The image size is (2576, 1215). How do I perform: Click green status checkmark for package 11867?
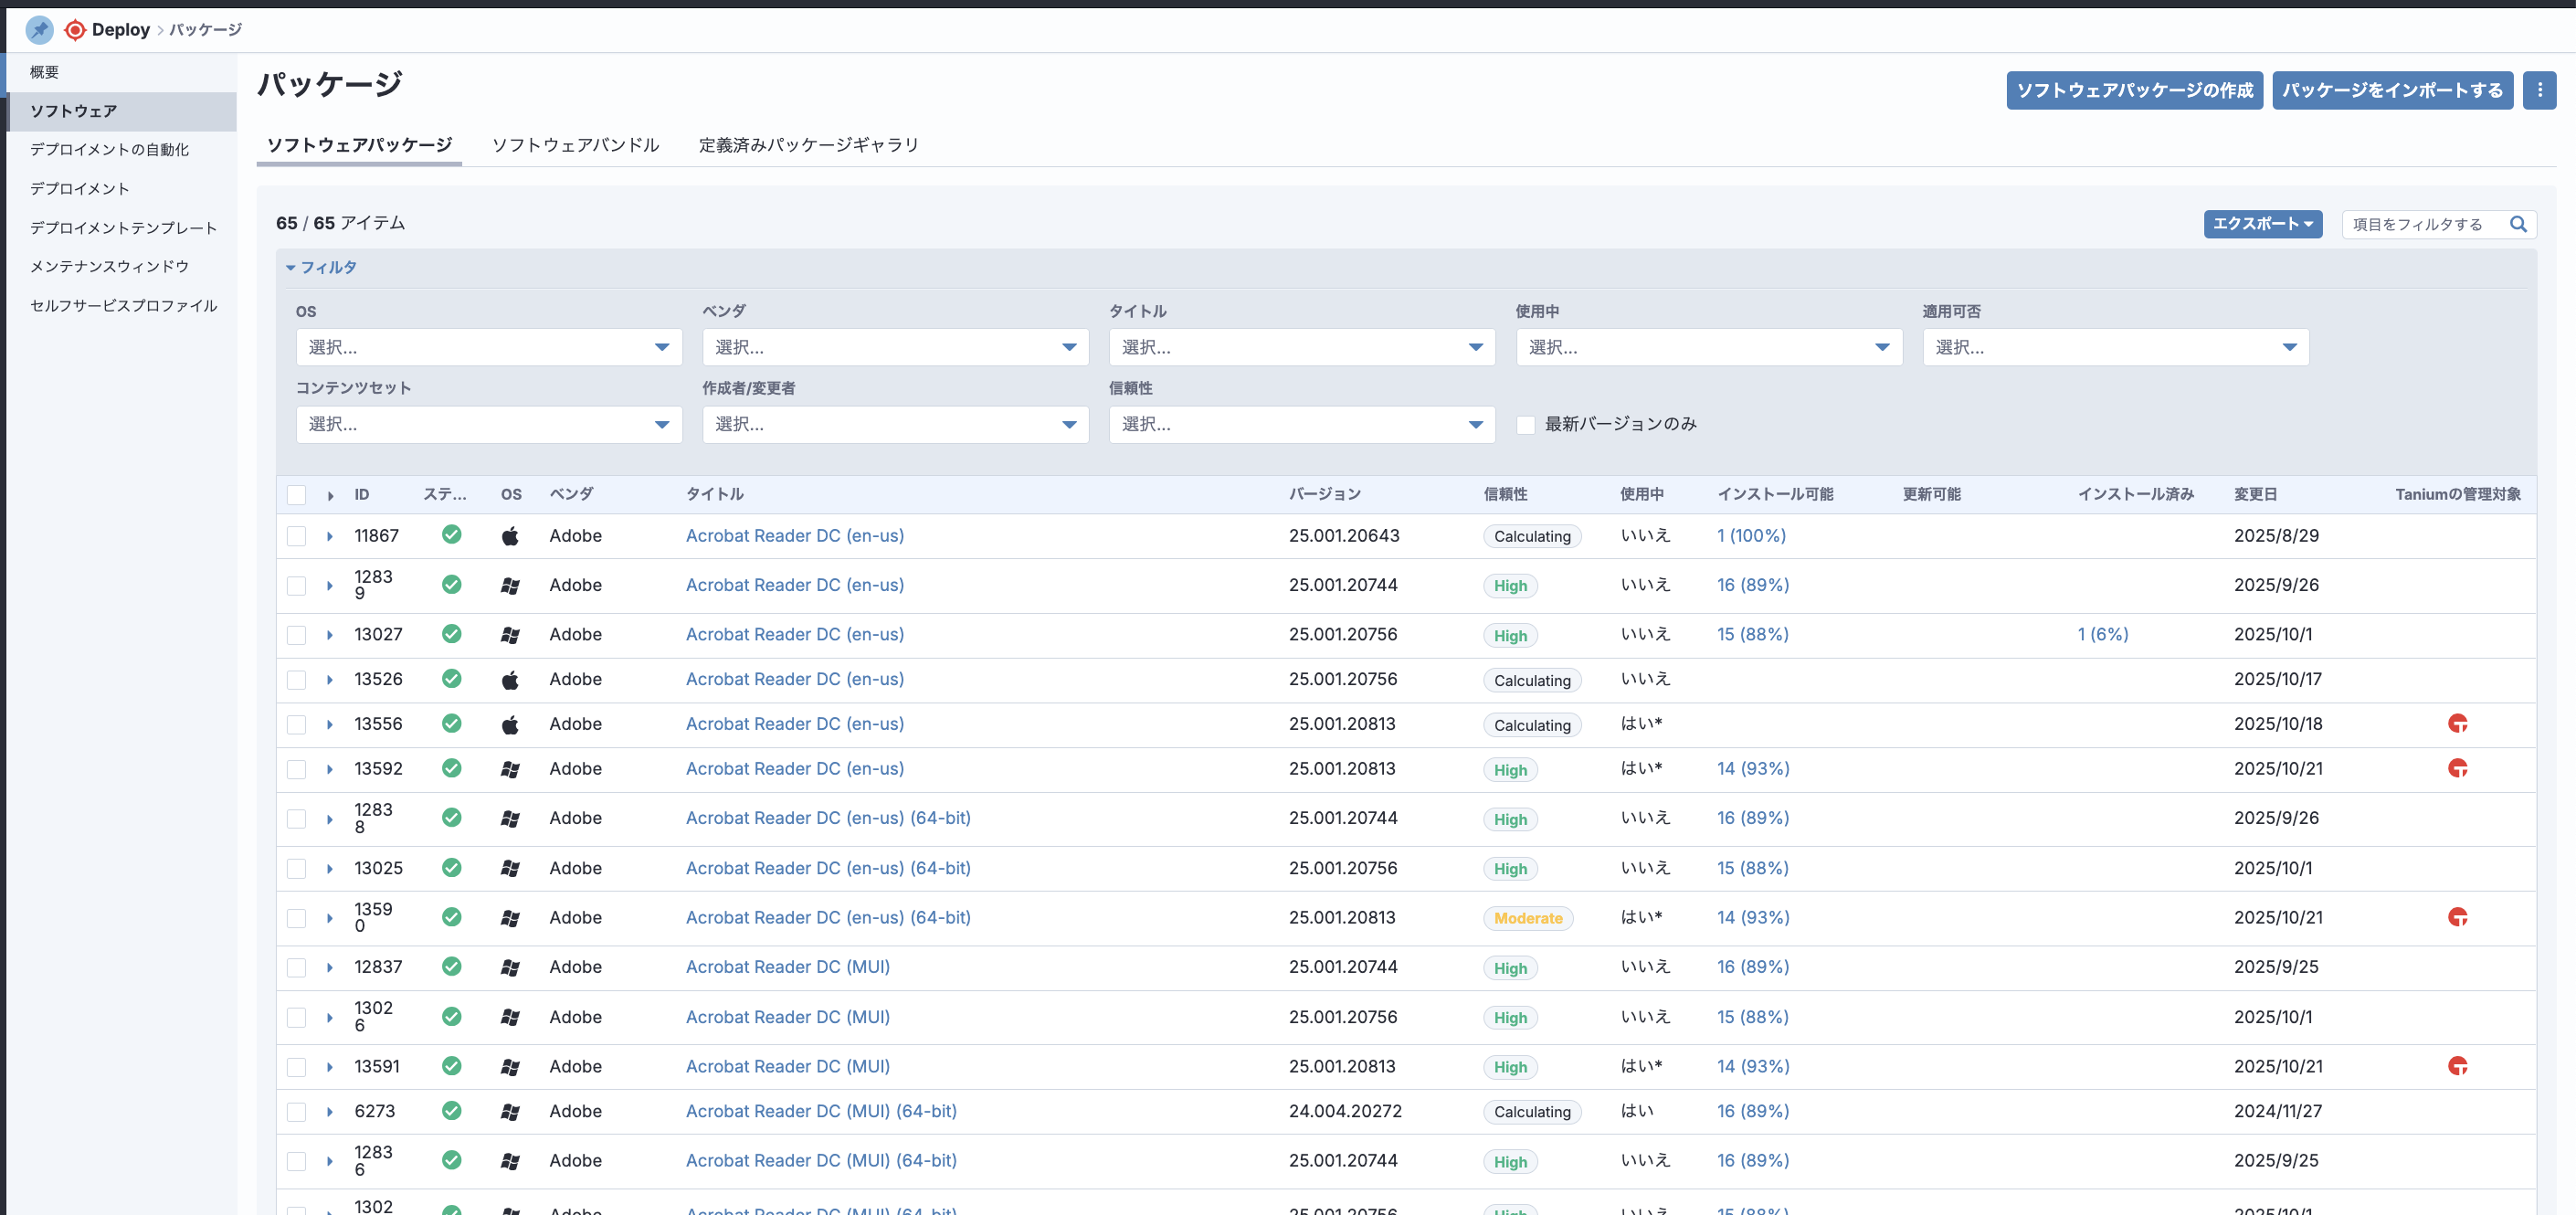[x=452, y=535]
